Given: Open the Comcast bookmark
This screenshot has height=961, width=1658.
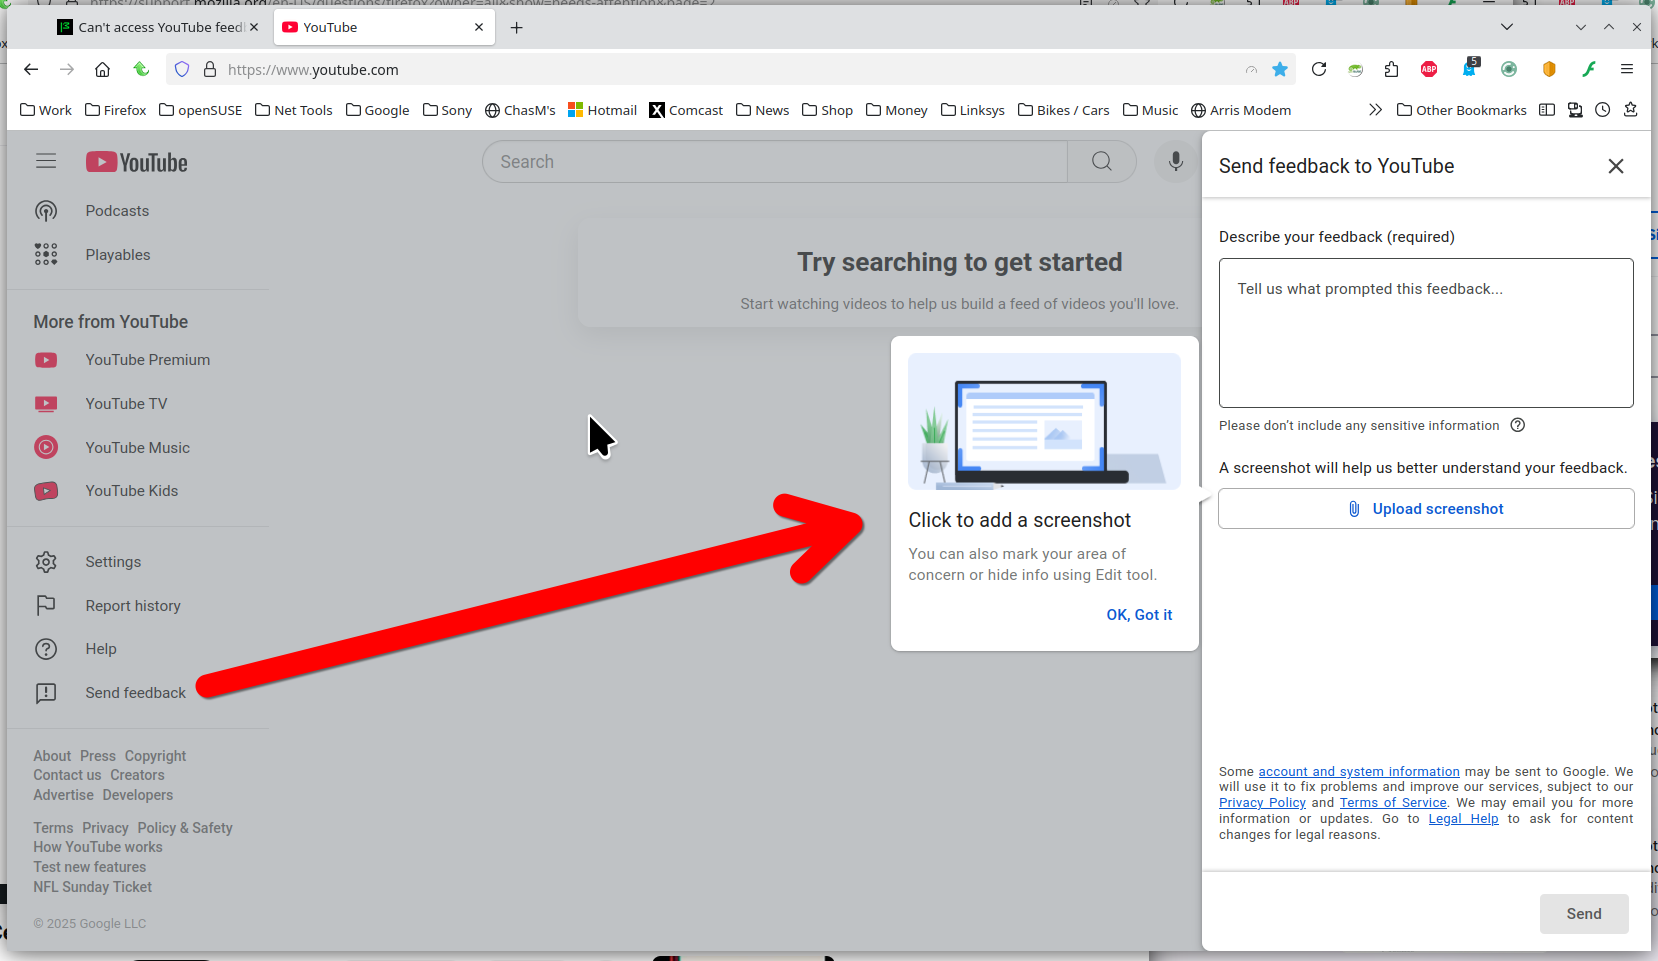Looking at the screenshot, I should click(x=686, y=110).
